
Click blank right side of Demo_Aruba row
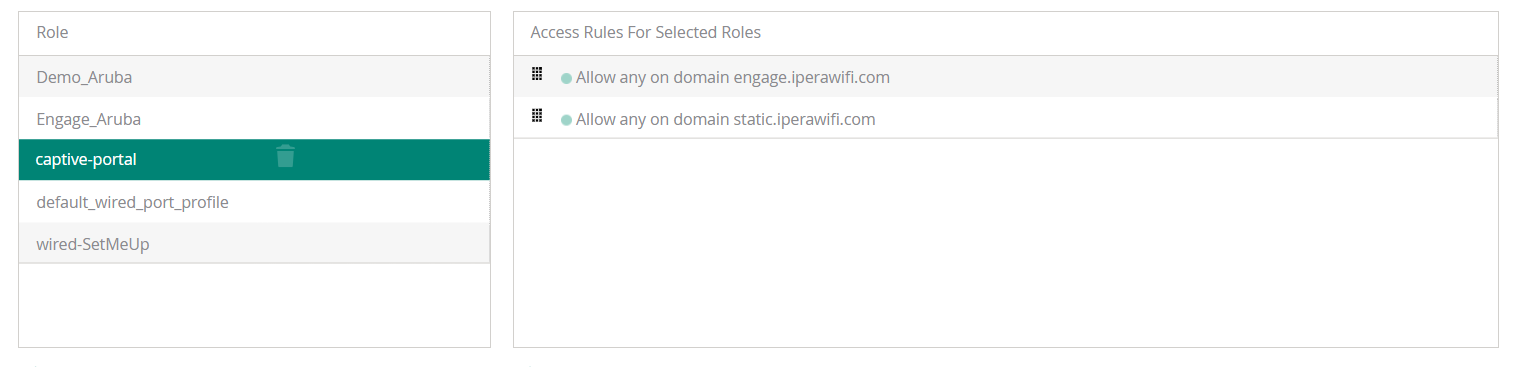coord(310,77)
